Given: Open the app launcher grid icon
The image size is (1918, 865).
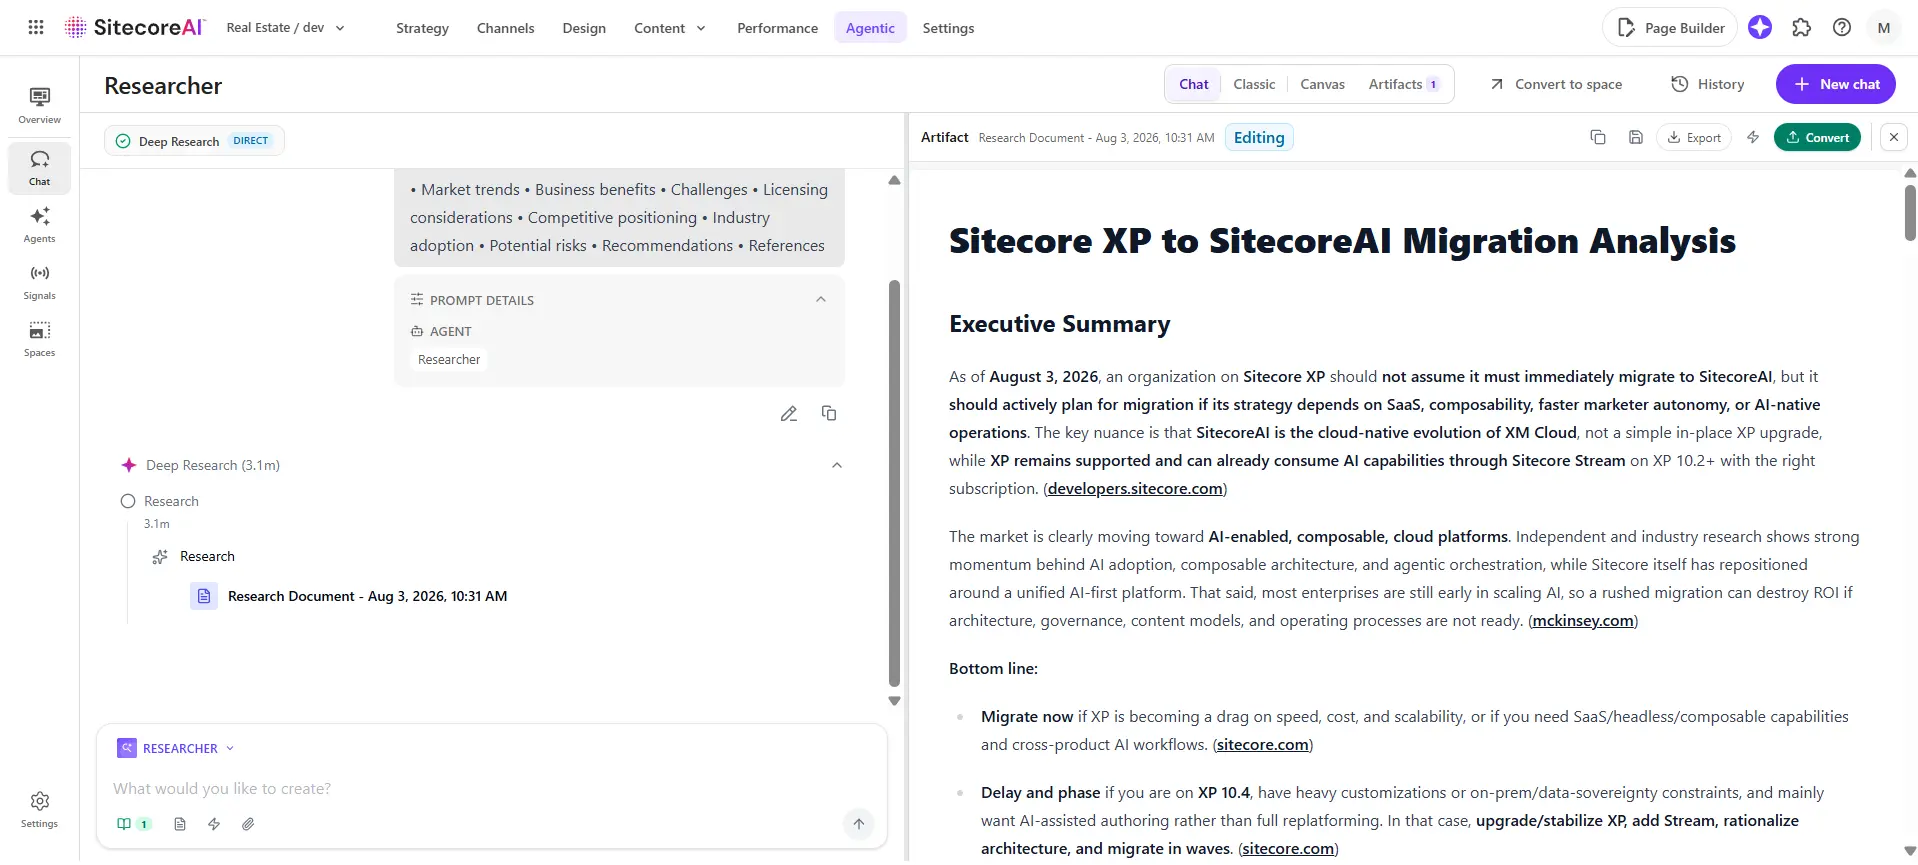Looking at the screenshot, I should [36, 27].
